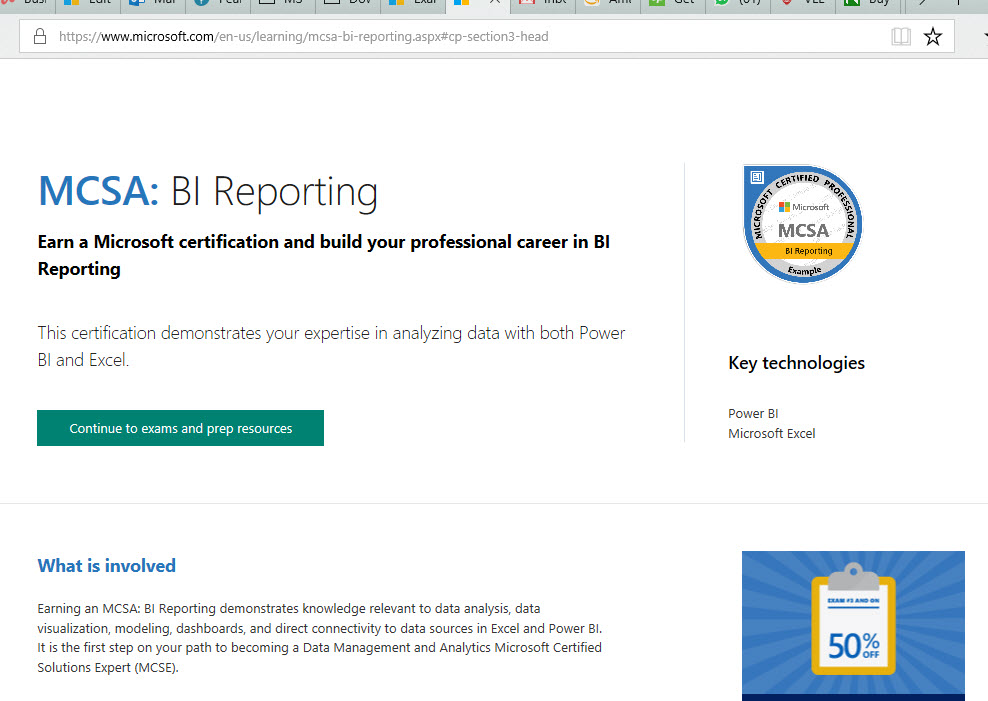988x701 pixels.
Task: Click Continue to exams and prep resources
Action: (x=180, y=428)
